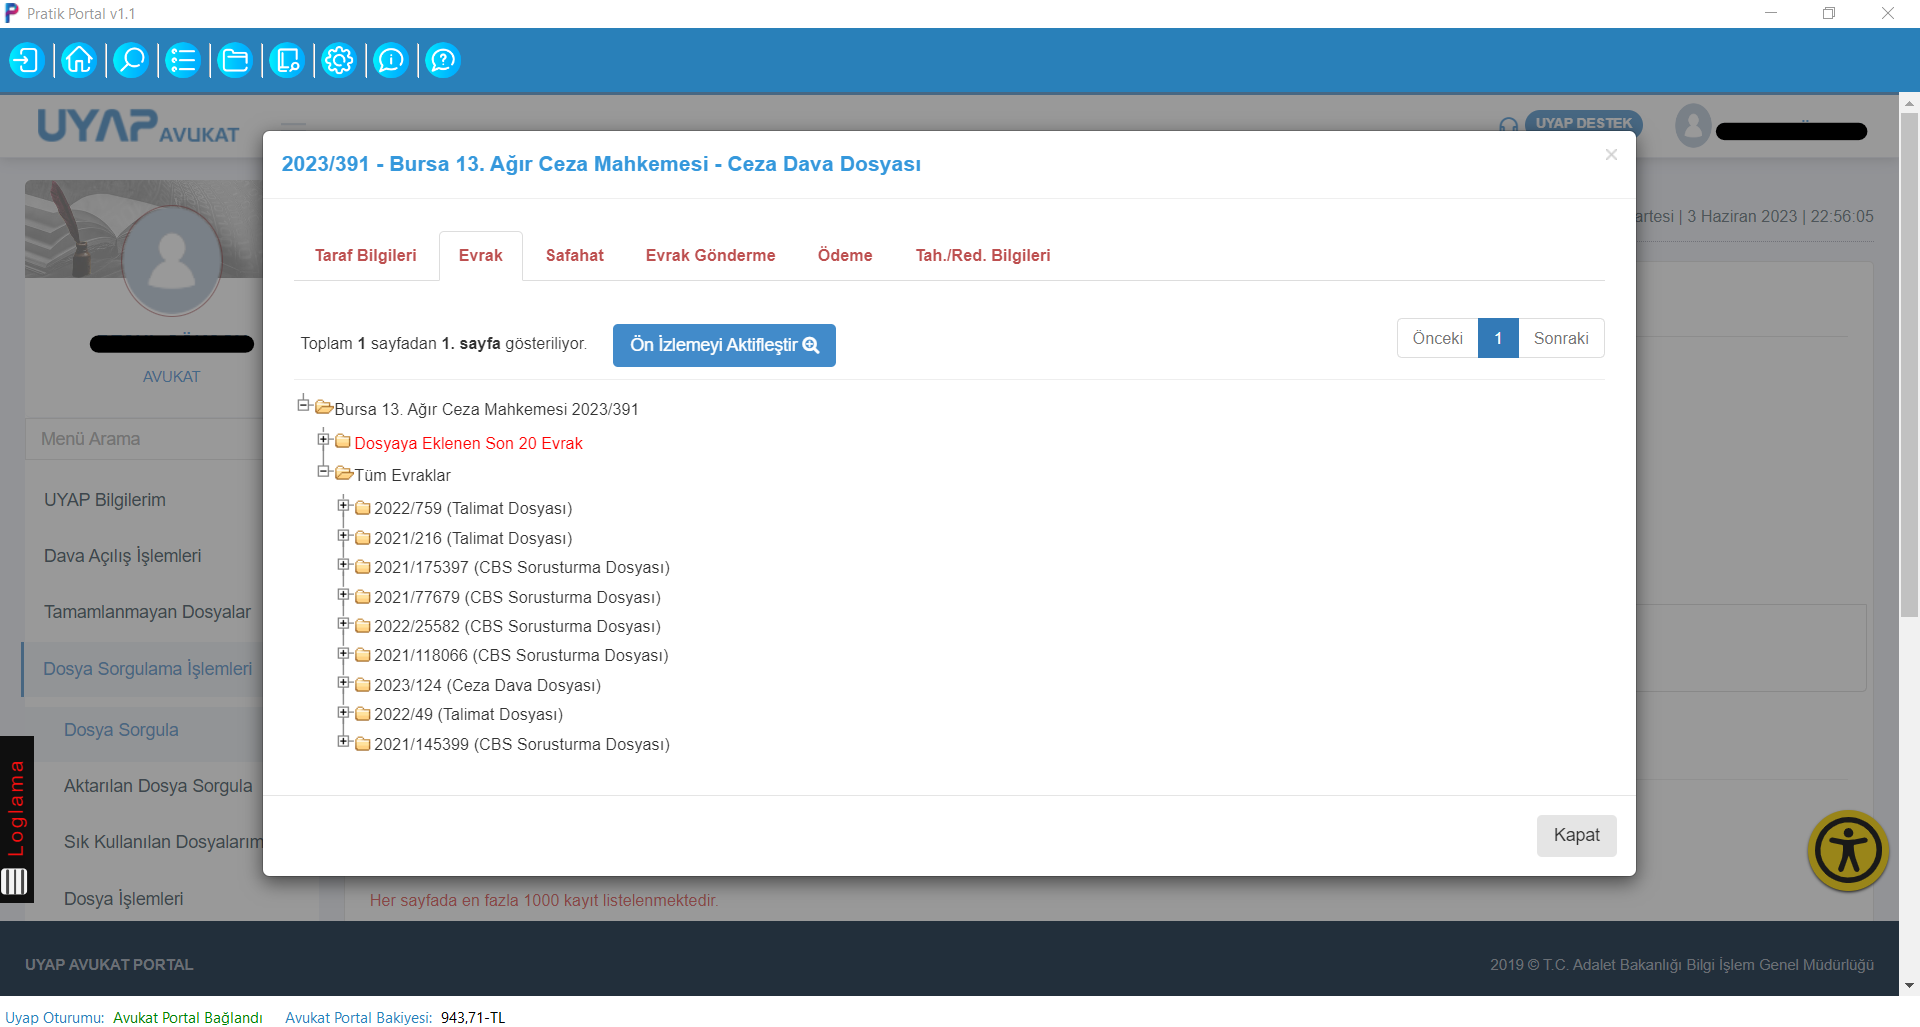Viewport: 1920px width, 1027px height.
Task: Open the vertical Loglama side panel
Action: (17, 808)
